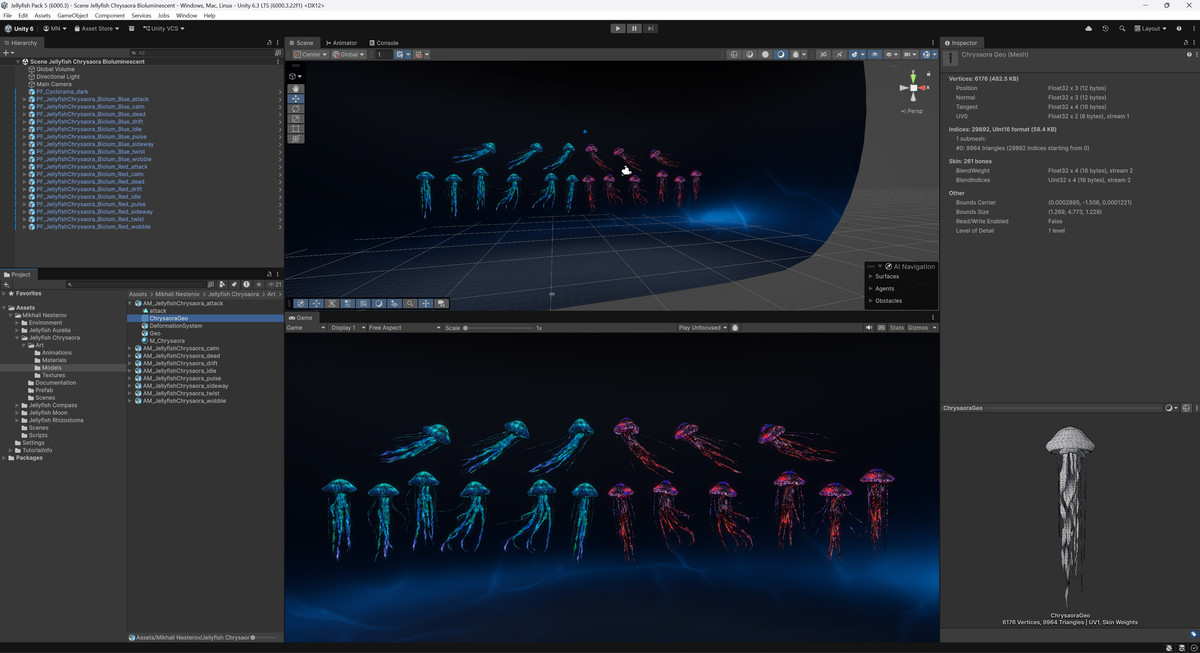Select the Transform tool in Scene toolbar
This screenshot has height=653, width=1200.
[296, 139]
